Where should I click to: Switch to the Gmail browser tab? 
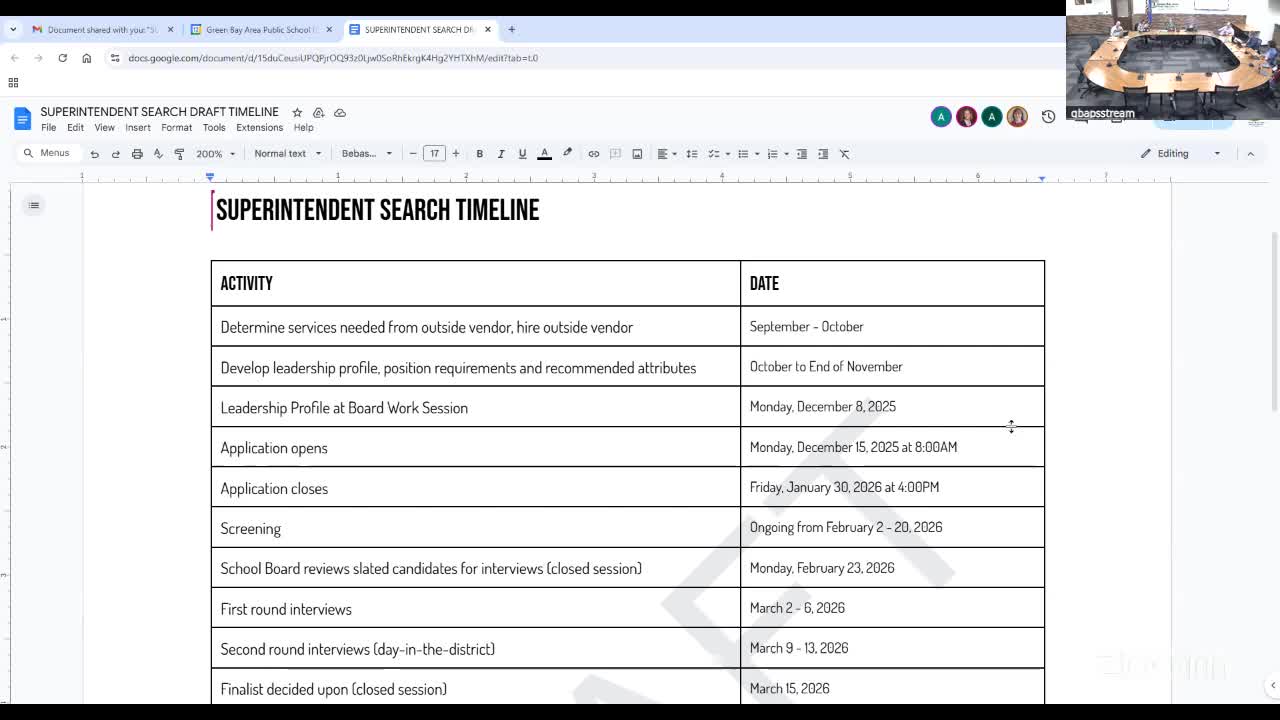tap(102, 30)
